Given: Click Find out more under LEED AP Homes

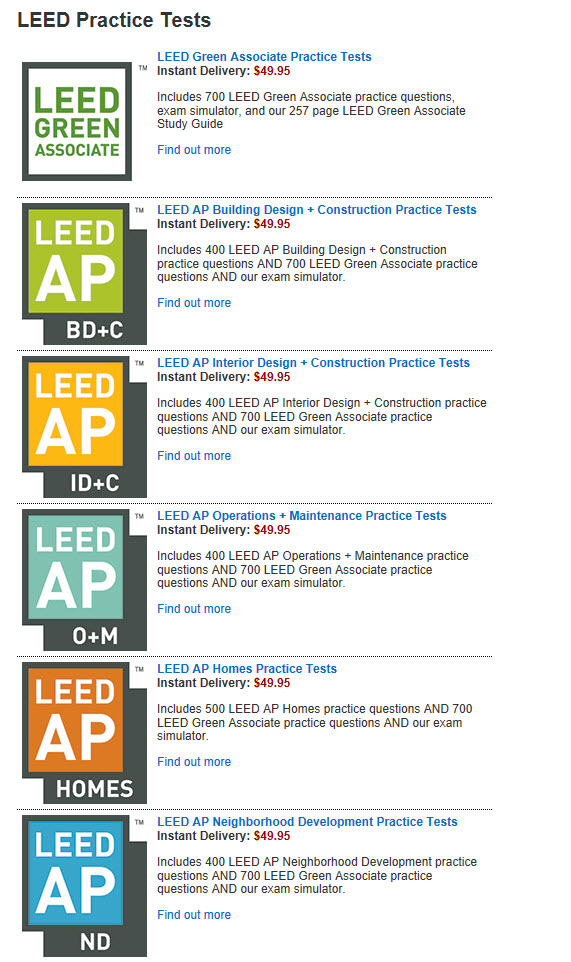Looking at the screenshot, I should point(194,761).
